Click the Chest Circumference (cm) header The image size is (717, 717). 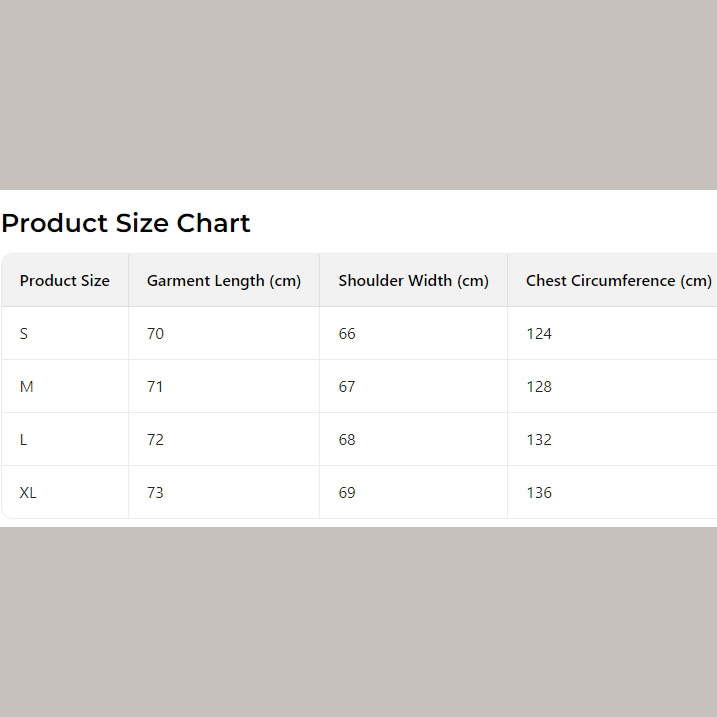coord(618,281)
